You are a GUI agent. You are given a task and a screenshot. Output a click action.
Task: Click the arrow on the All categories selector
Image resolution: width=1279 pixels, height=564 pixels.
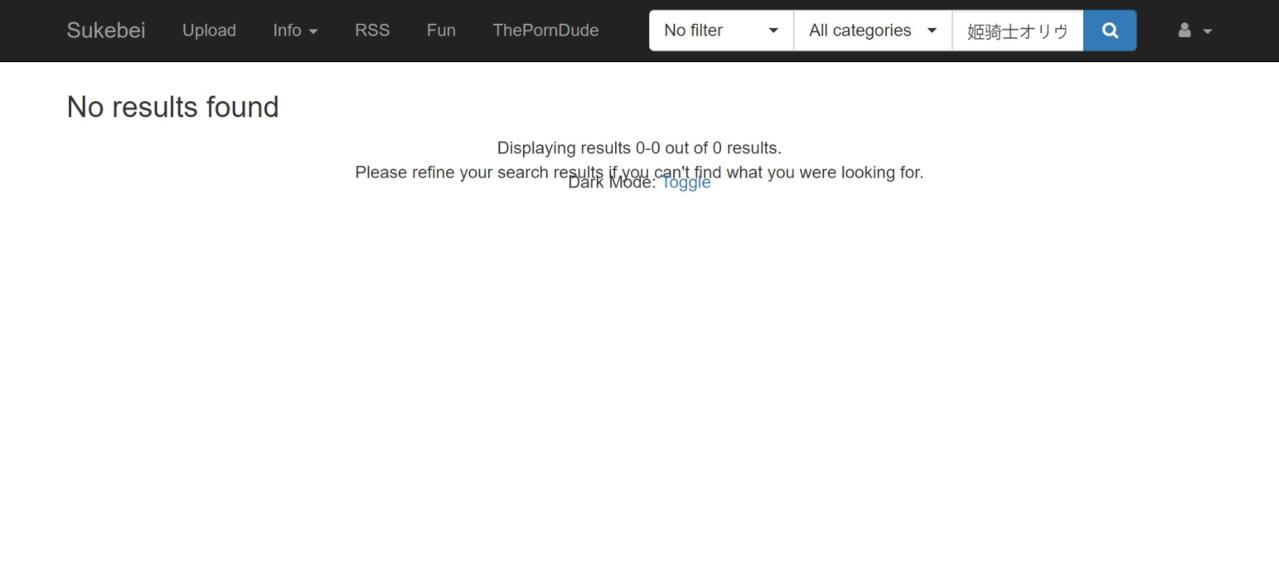tap(932, 30)
